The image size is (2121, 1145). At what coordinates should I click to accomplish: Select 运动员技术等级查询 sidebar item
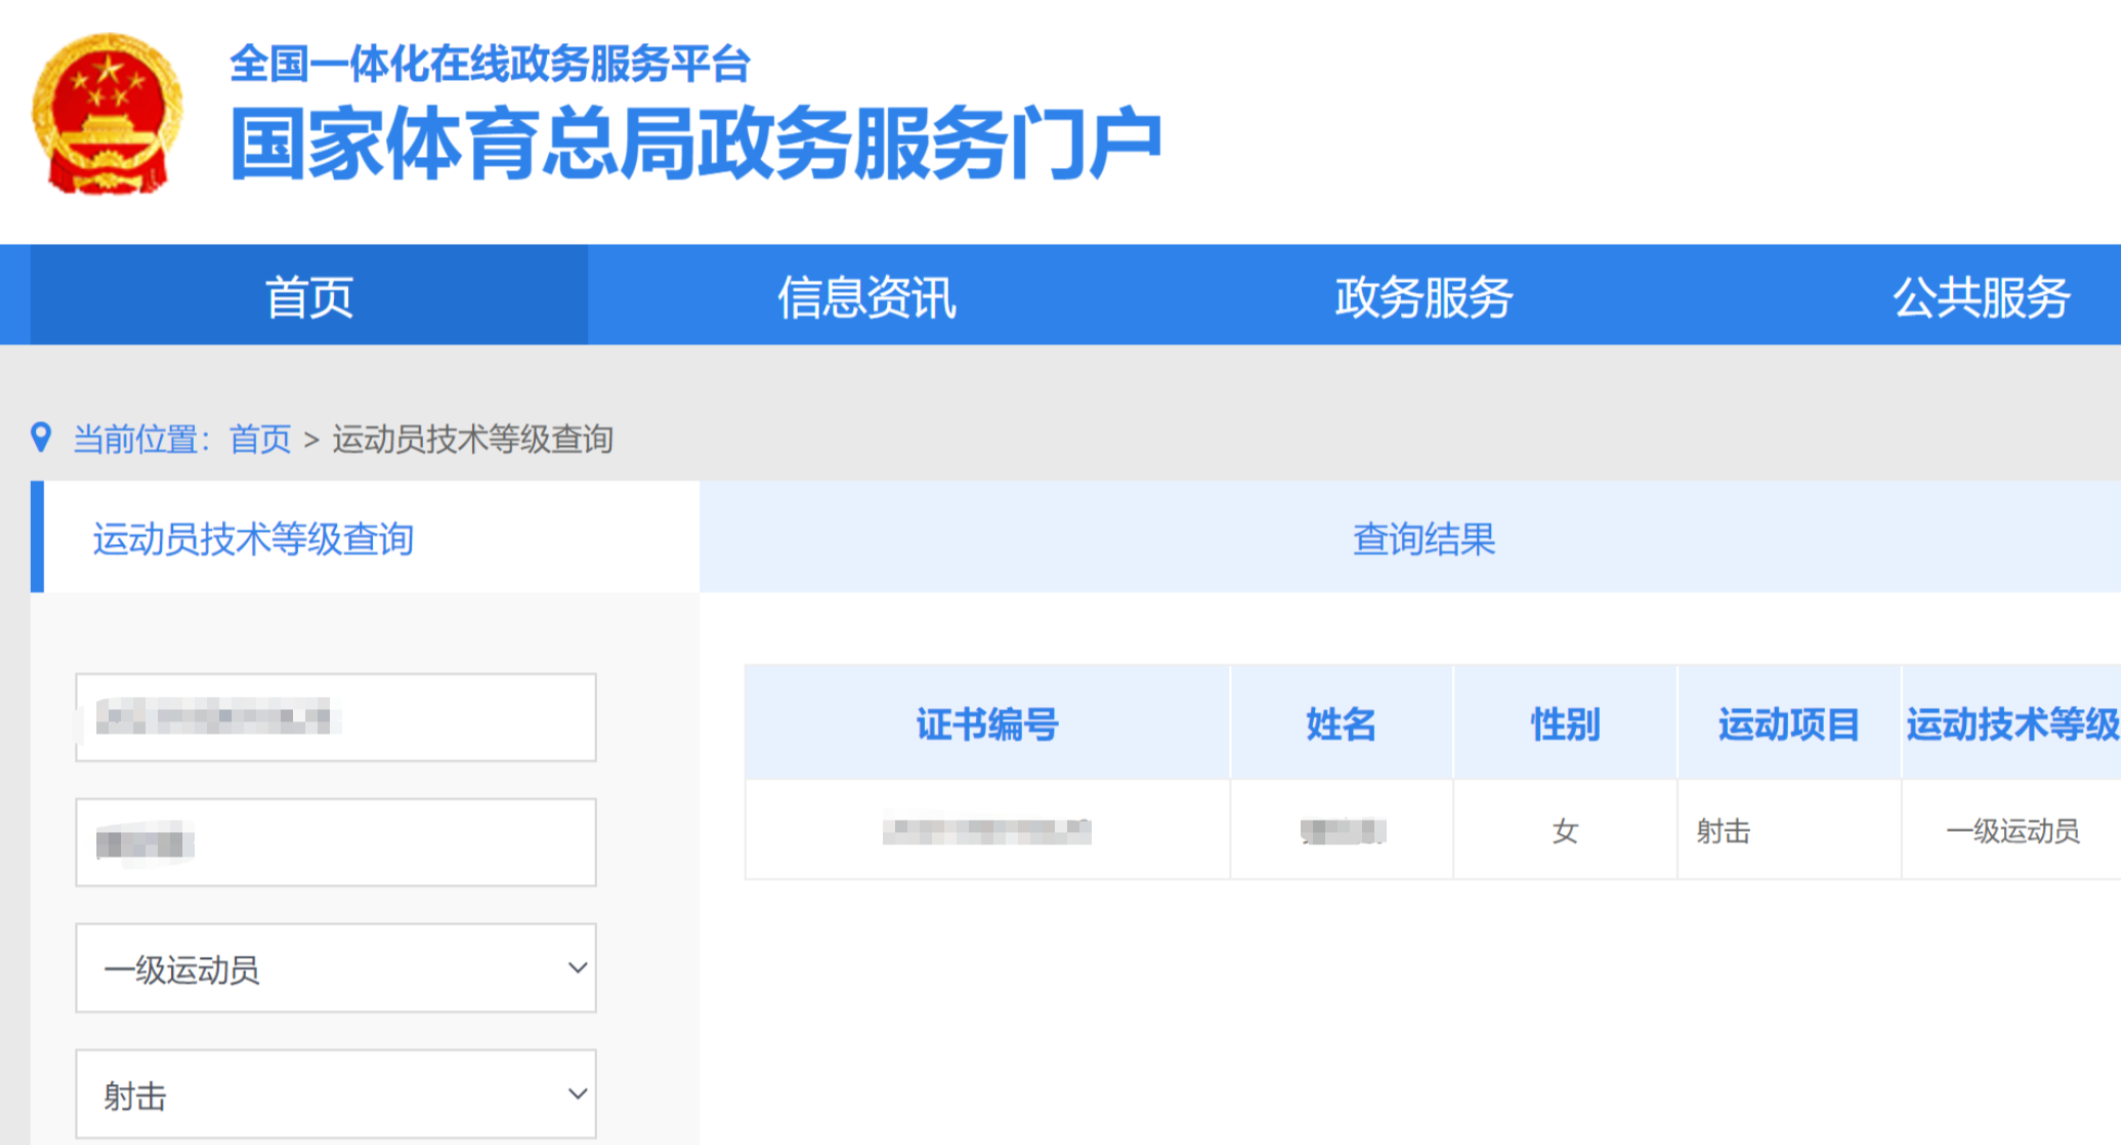[x=253, y=538]
